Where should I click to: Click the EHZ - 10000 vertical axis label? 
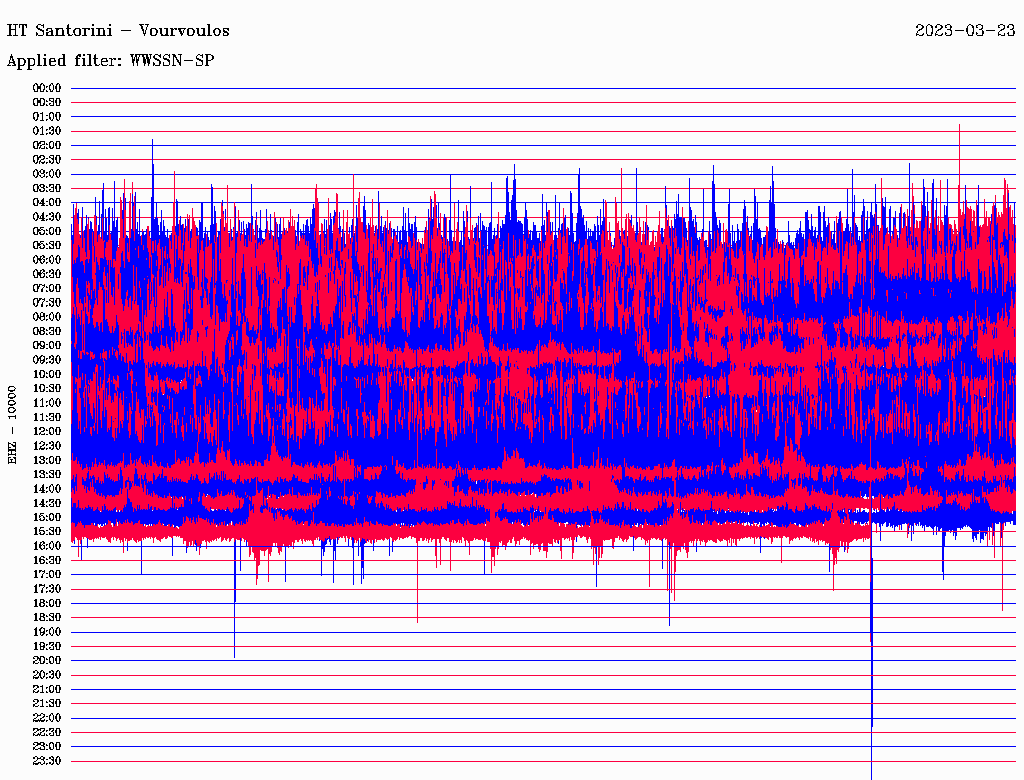13,424
